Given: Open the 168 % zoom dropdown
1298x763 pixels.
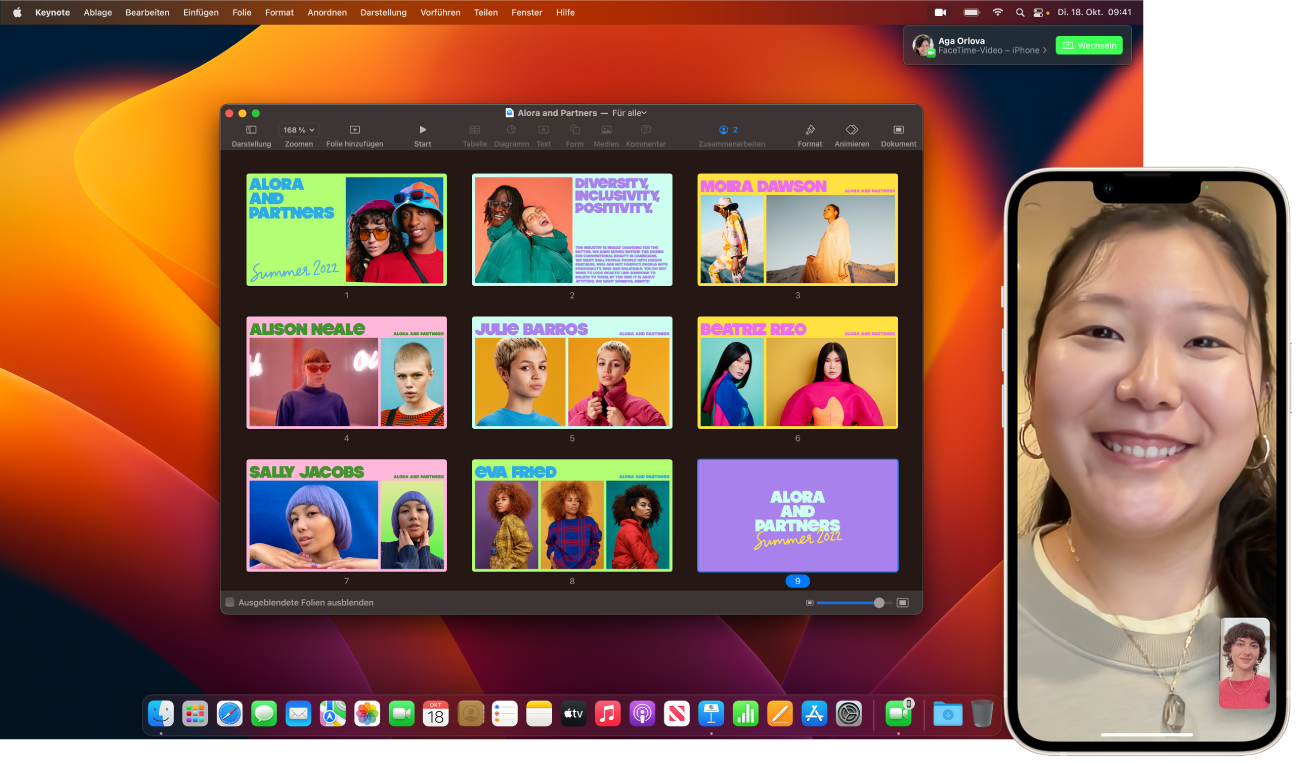Looking at the screenshot, I should [x=298, y=129].
